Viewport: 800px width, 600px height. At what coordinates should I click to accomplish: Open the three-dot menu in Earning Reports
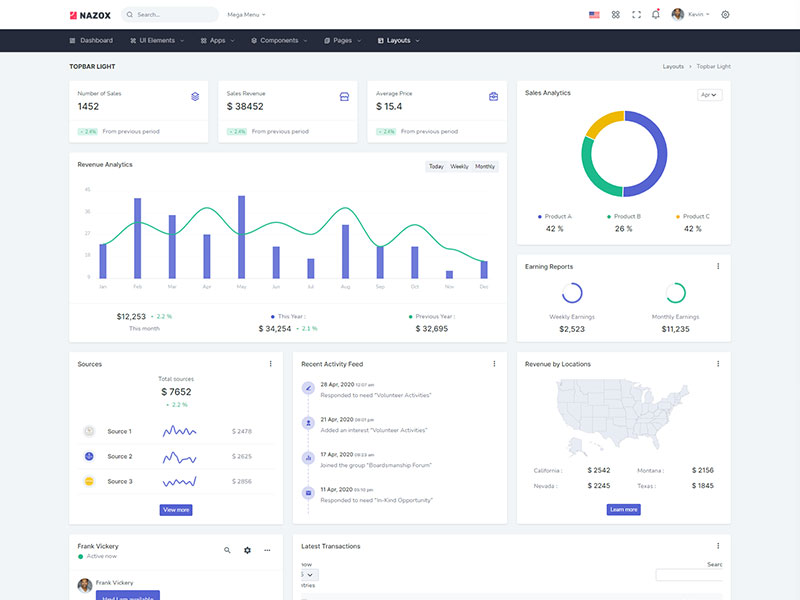pyautogui.click(x=718, y=266)
